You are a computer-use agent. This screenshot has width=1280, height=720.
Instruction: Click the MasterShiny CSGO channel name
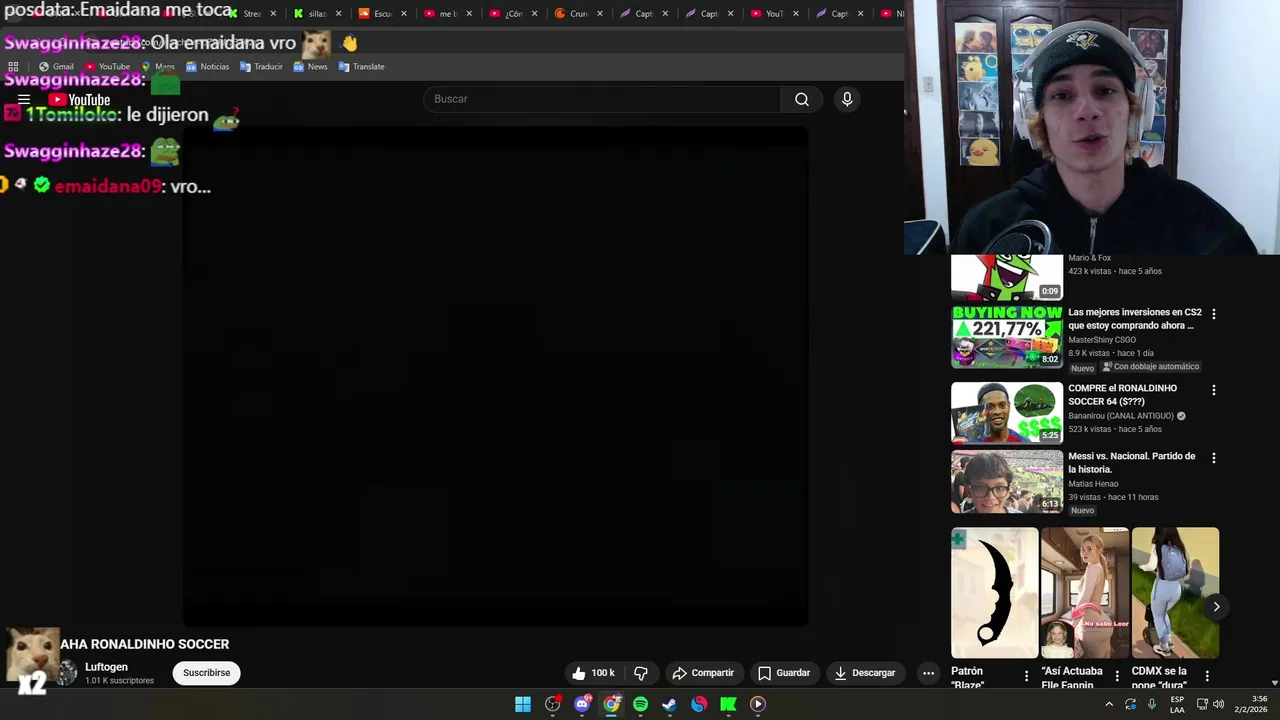click(x=1102, y=340)
